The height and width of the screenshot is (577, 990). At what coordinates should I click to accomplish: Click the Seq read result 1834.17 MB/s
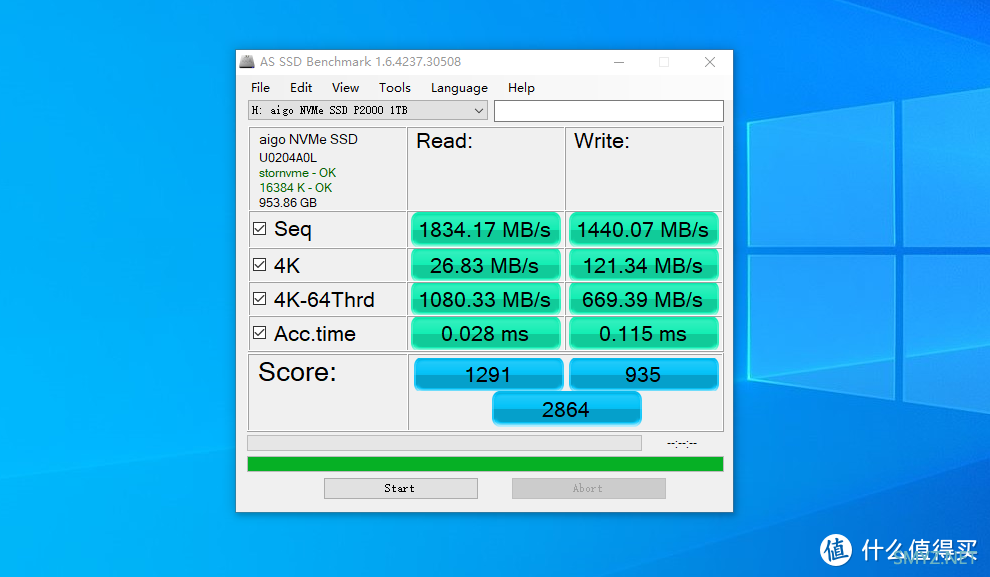point(485,230)
